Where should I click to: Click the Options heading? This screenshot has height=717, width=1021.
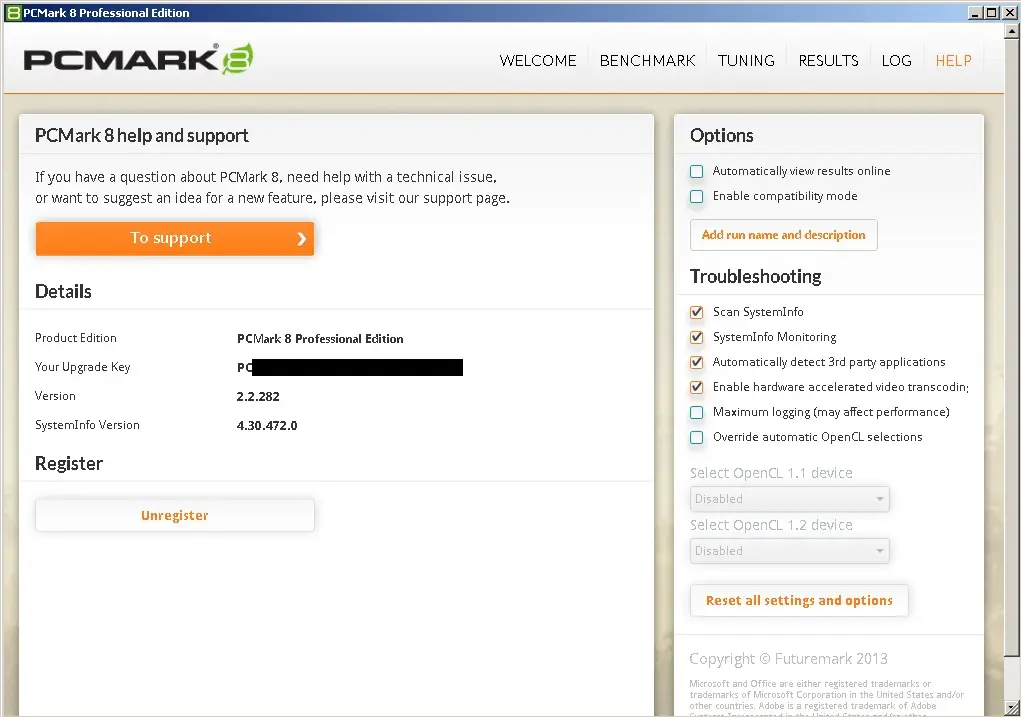721,135
